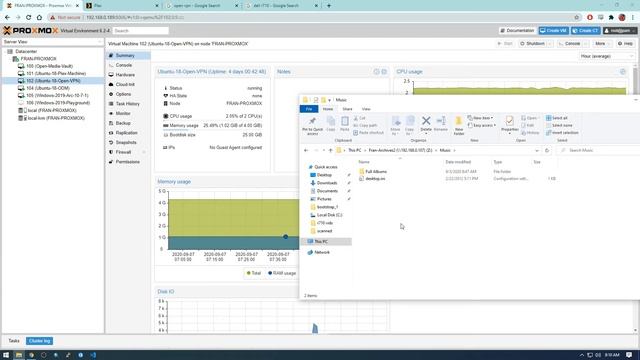The height and width of the screenshot is (360, 640).
Task: Select the desktop.ini file in Explorer
Action: point(375,179)
